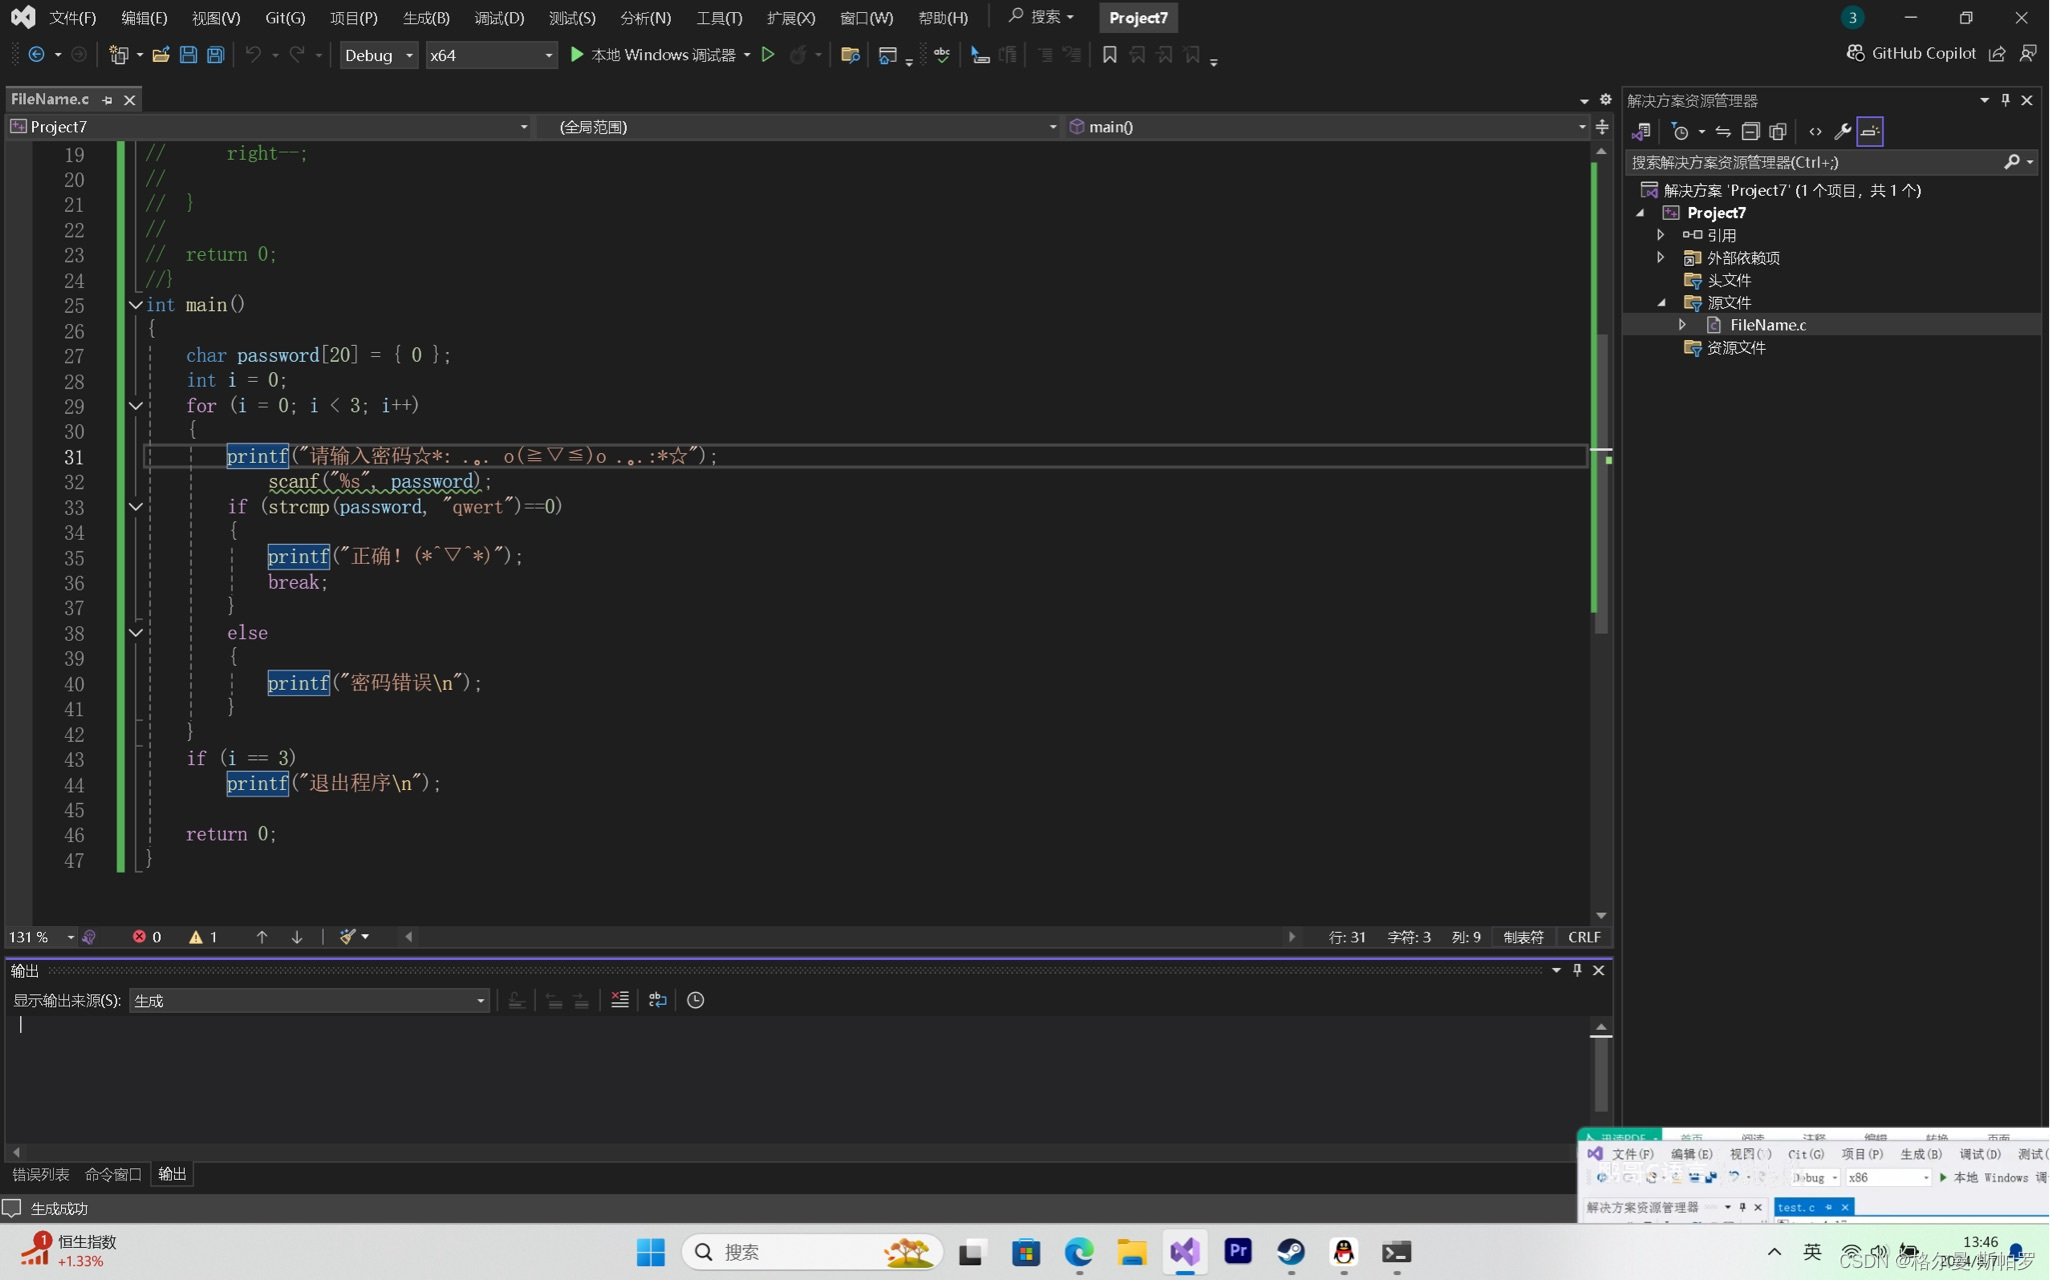Collapse the else block on line 38

tap(135, 633)
